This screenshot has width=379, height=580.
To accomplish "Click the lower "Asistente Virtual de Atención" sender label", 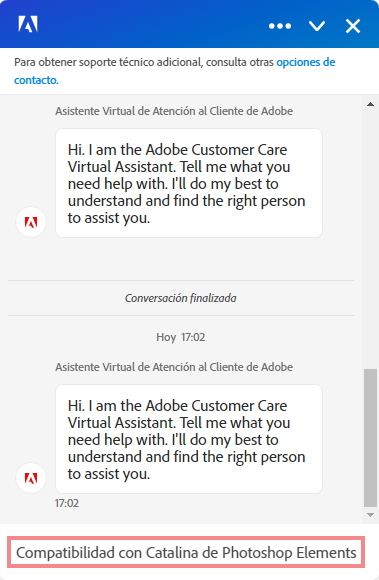I will pos(174,367).
